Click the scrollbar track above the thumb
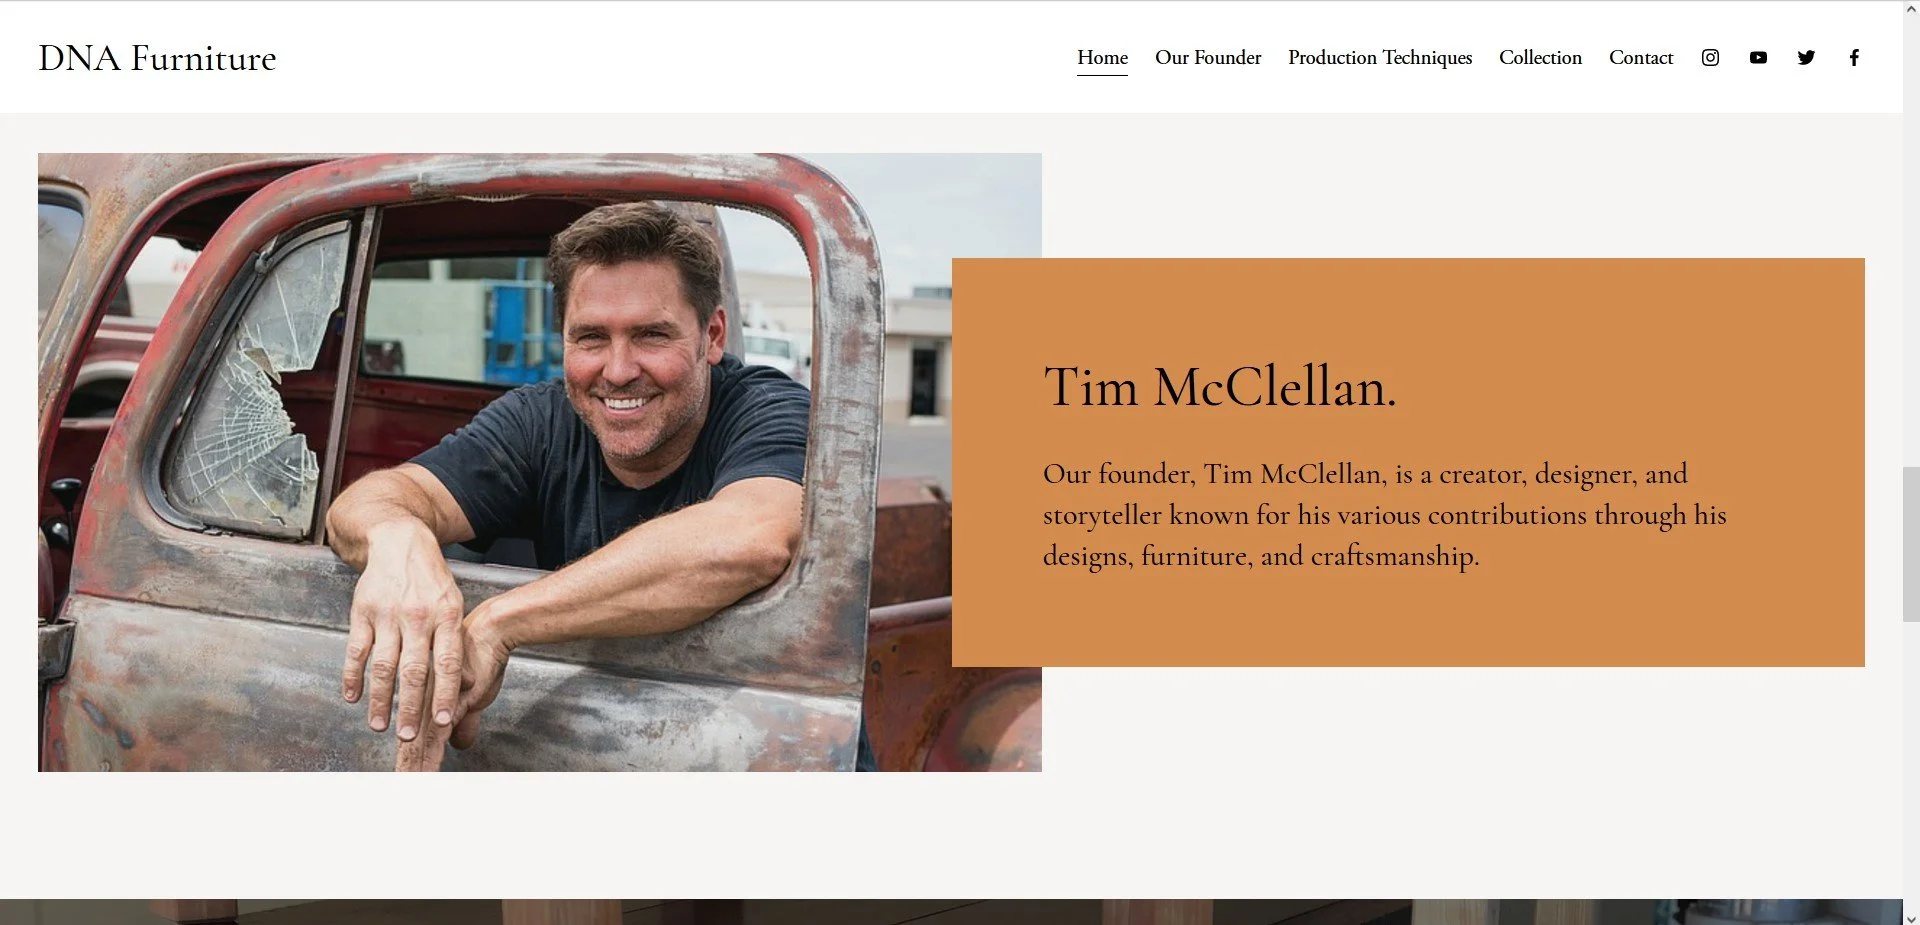This screenshot has height=925, width=1920. [x=1911, y=240]
